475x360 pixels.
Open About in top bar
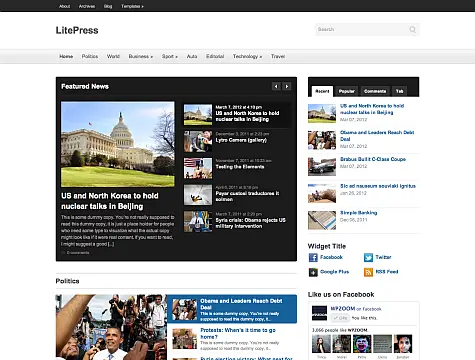point(65,6)
